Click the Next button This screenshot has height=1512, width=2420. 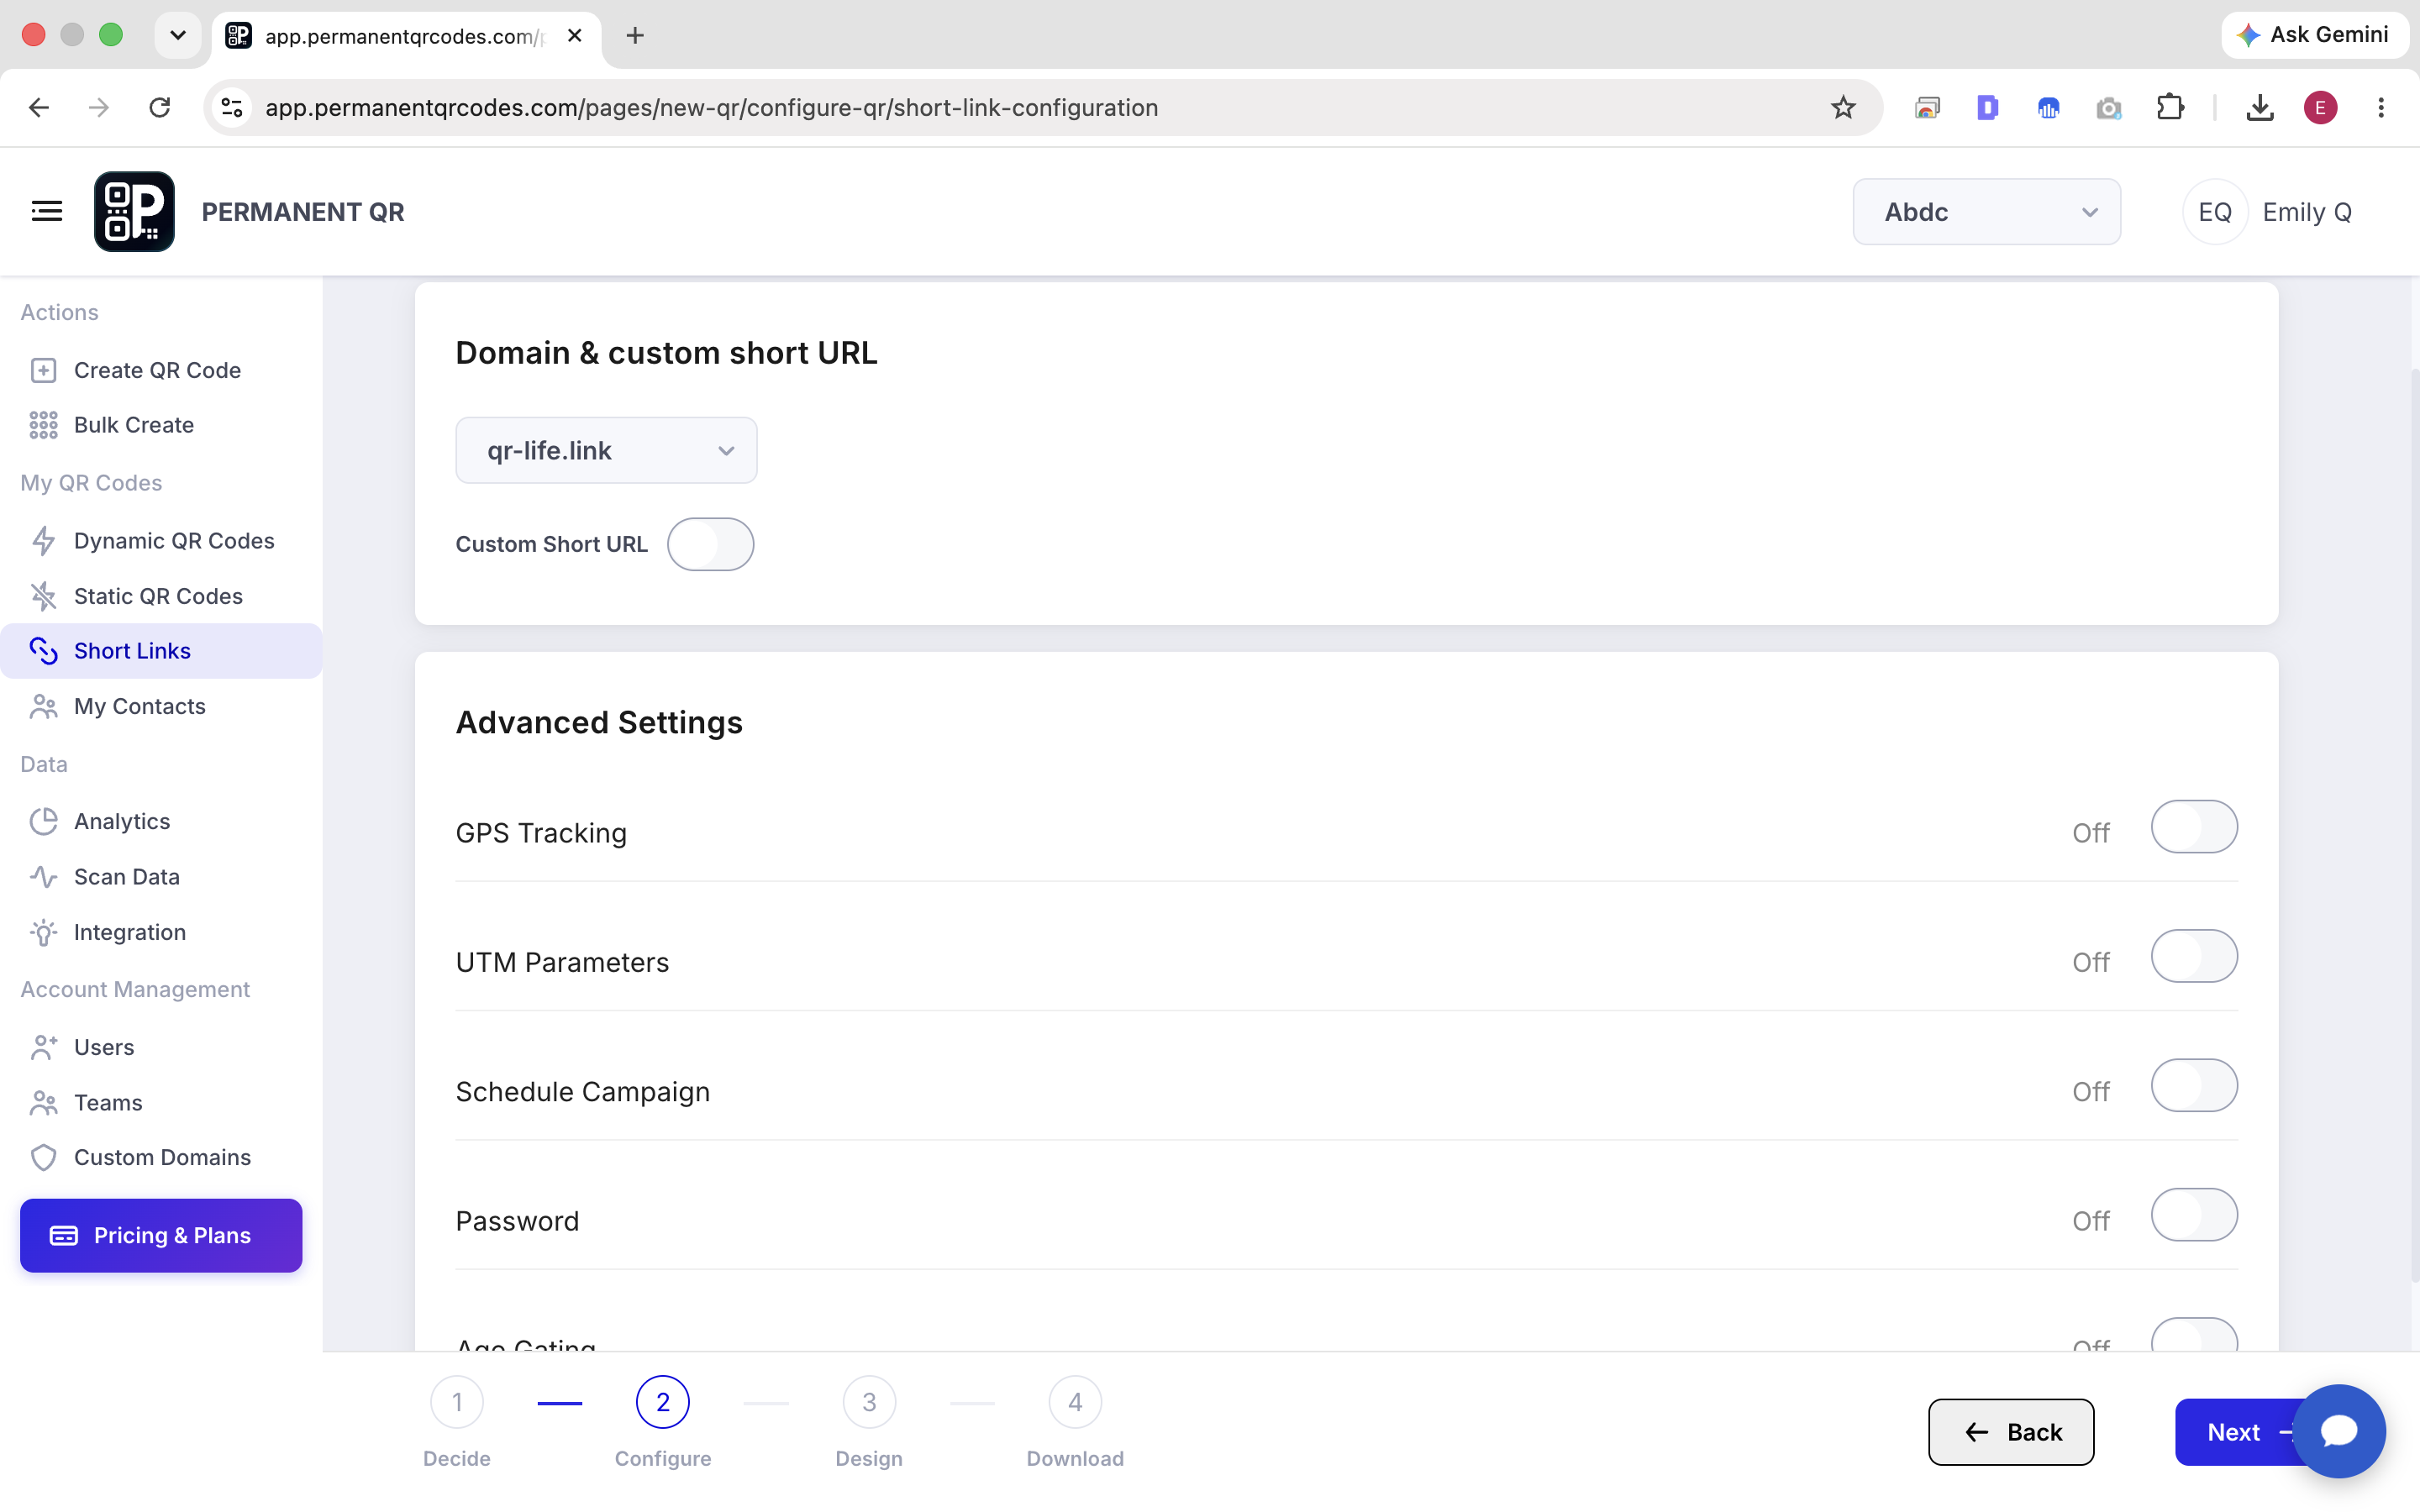pos(2236,1432)
